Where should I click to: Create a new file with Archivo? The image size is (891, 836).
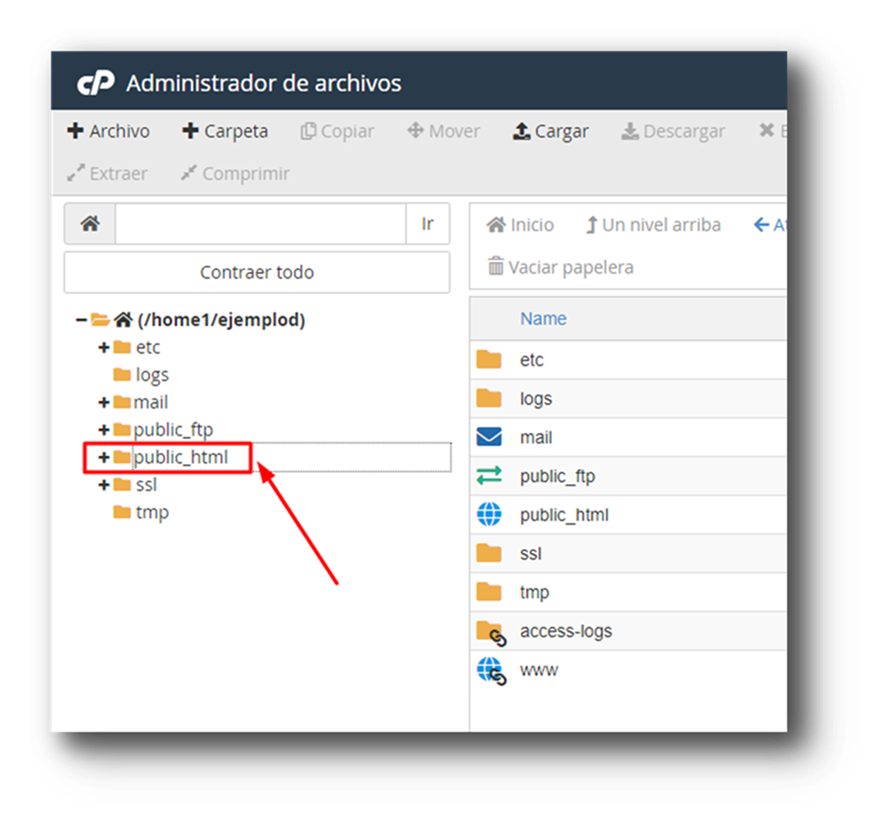108,131
